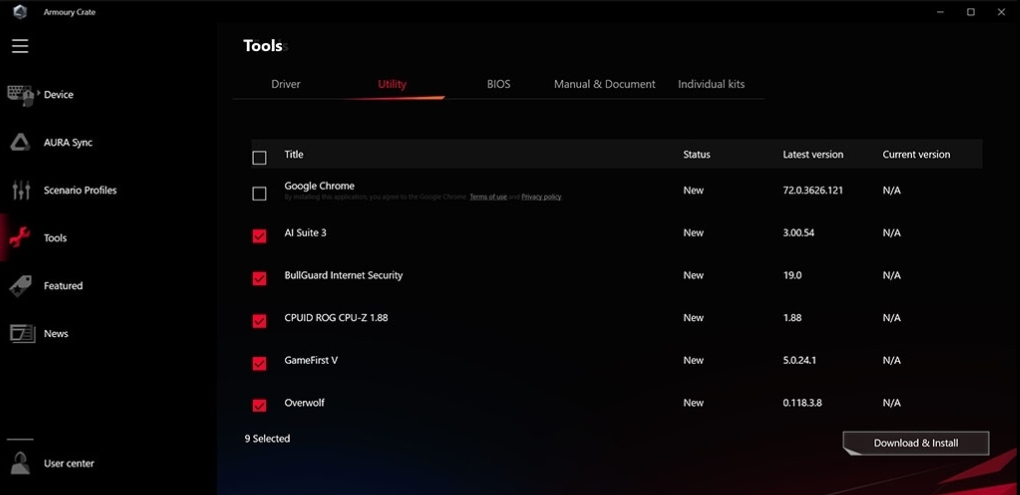The image size is (1020, 495).
Task: Open Google Chrome Terms of use link
Action: click(x=488, y=196)
